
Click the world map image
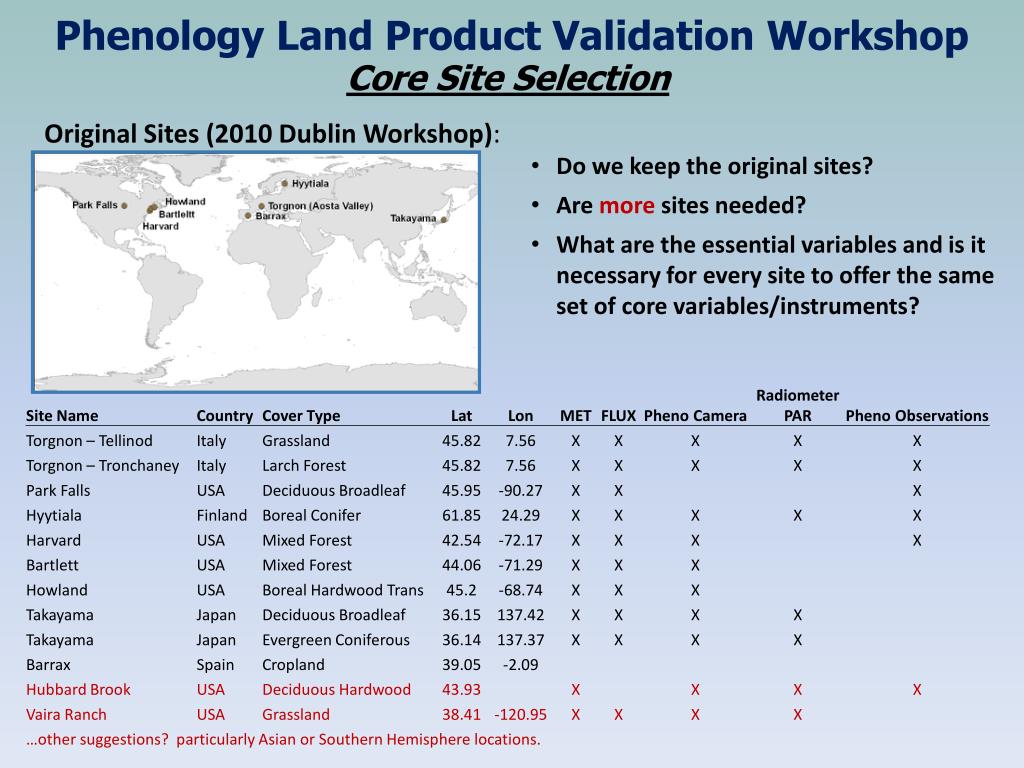(x=257, y=272)
